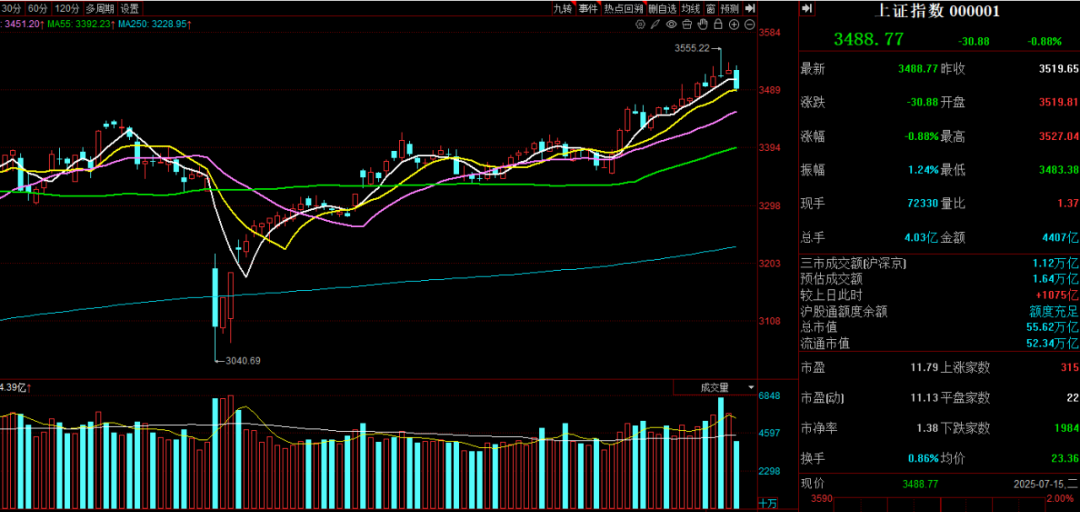Click the 较上日此时 +1075亿 row
The image size is (1080, 512).
pos(939,295)
